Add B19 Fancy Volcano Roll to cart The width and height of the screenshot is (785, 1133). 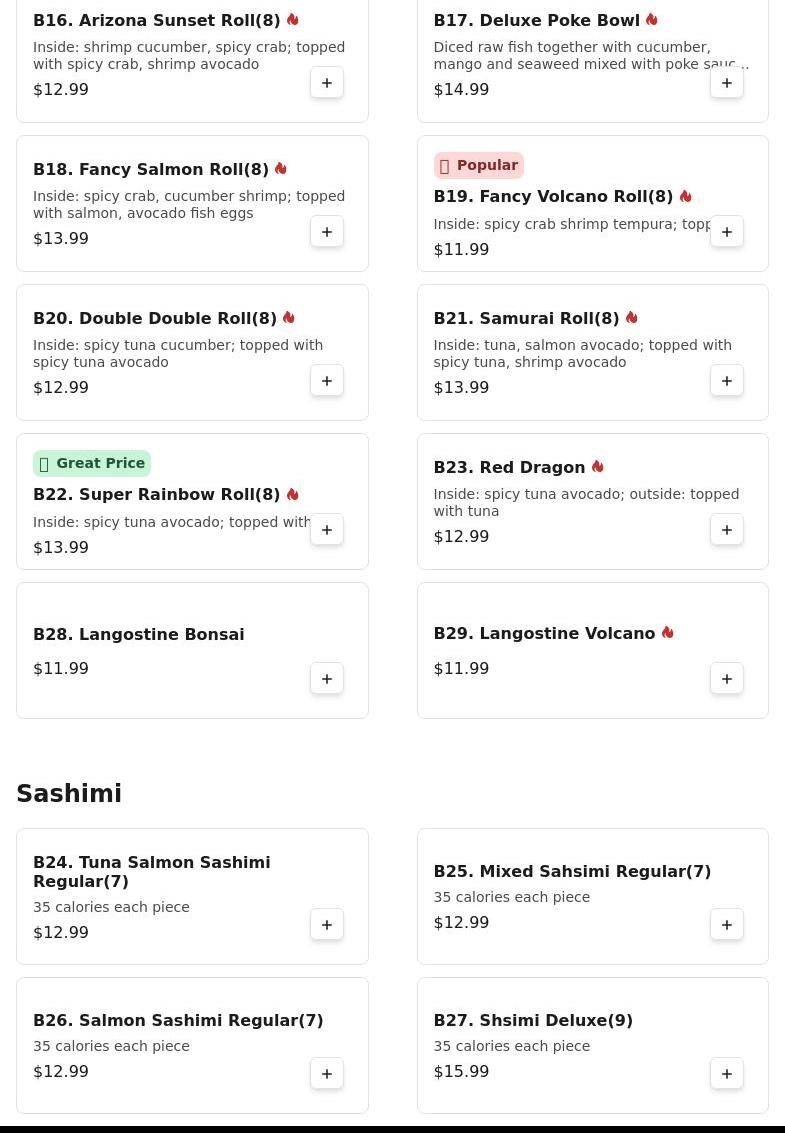(x=727, y=232)
